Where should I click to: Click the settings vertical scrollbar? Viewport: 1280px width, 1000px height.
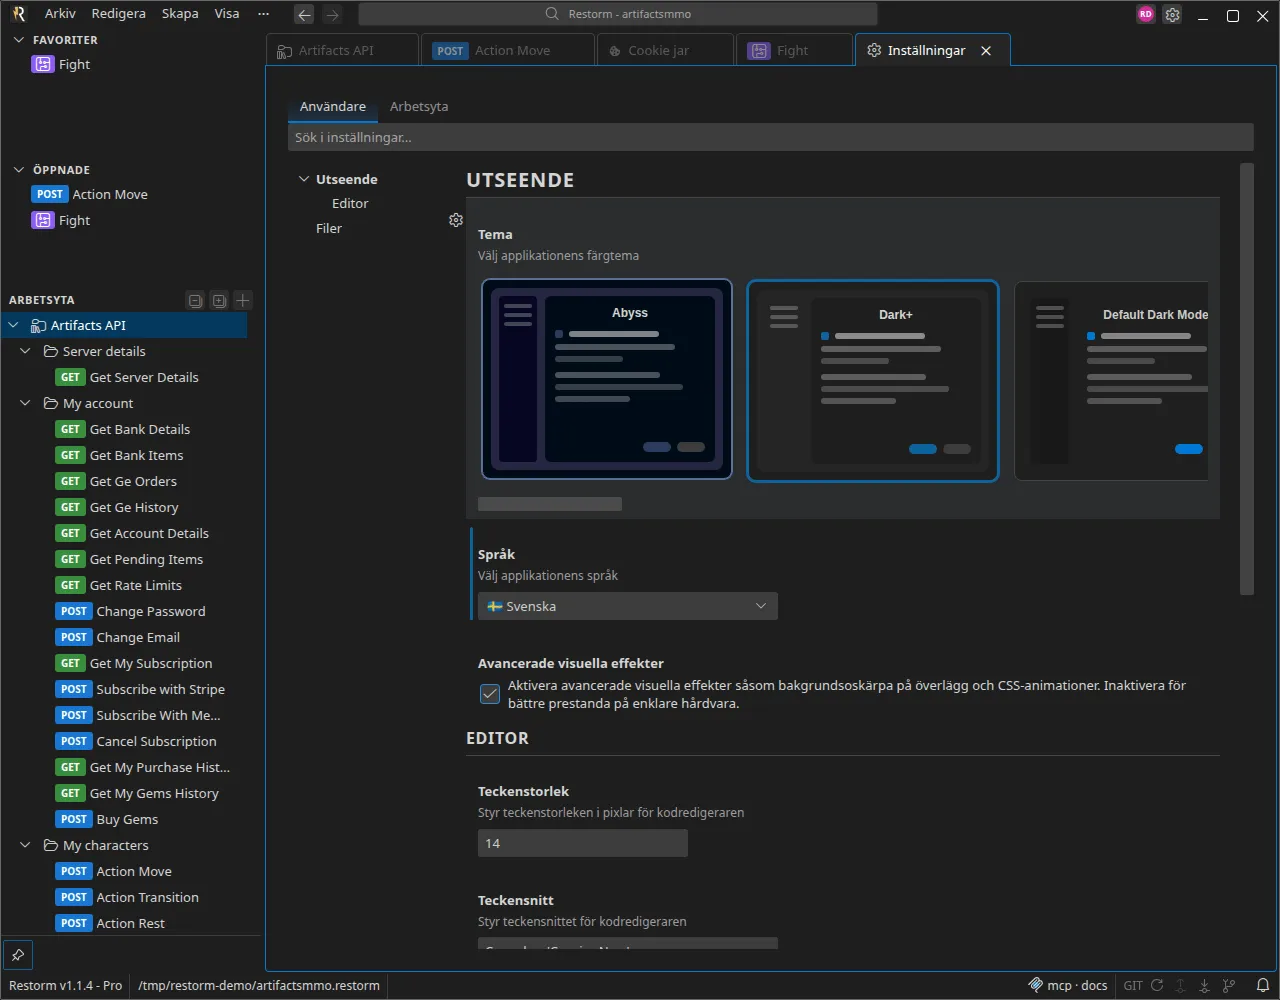pyautogui.click(x=1247, y=379)
